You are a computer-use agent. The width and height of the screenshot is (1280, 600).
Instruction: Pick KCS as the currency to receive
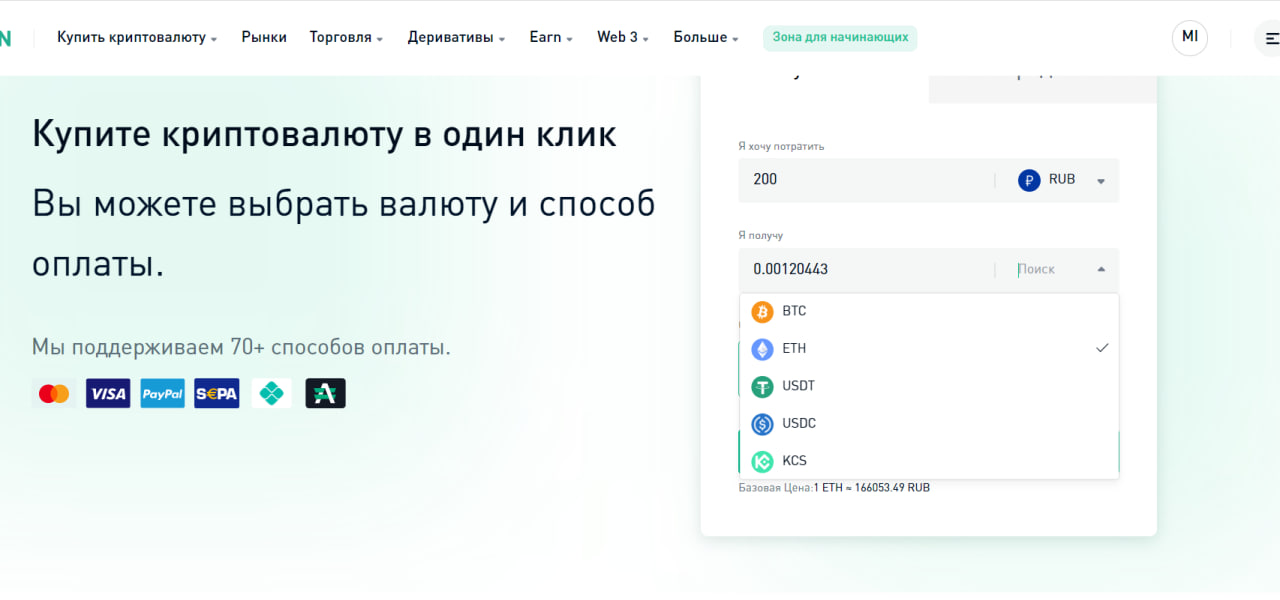[793, 460]
